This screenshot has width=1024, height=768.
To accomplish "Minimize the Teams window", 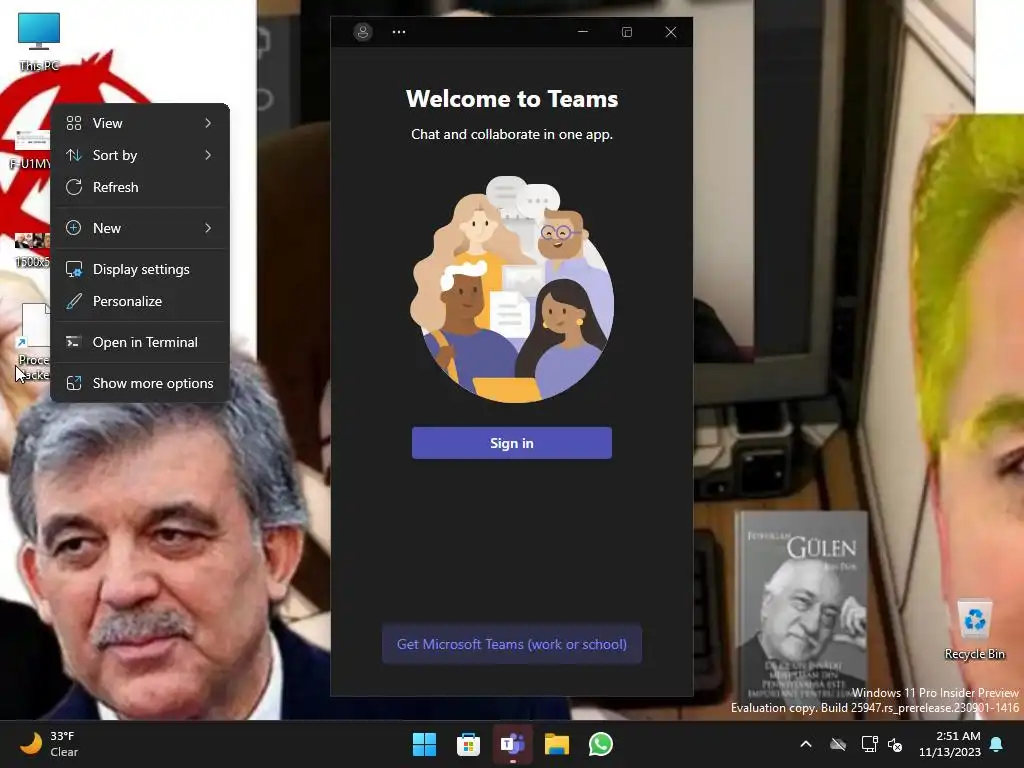I will [x=583, y=31].
